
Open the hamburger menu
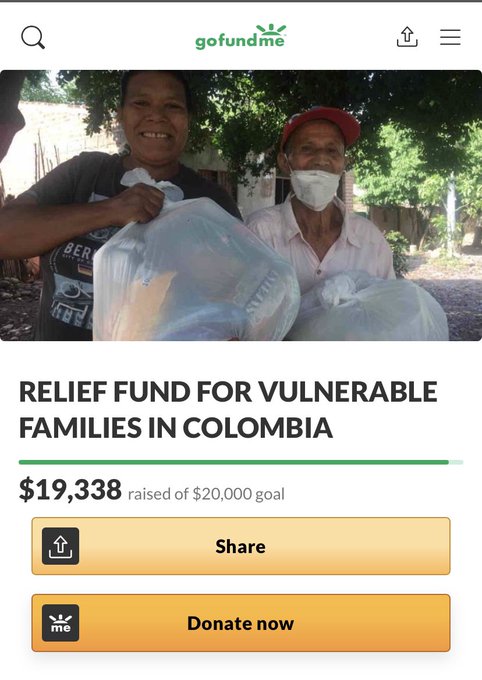point(450,37)
